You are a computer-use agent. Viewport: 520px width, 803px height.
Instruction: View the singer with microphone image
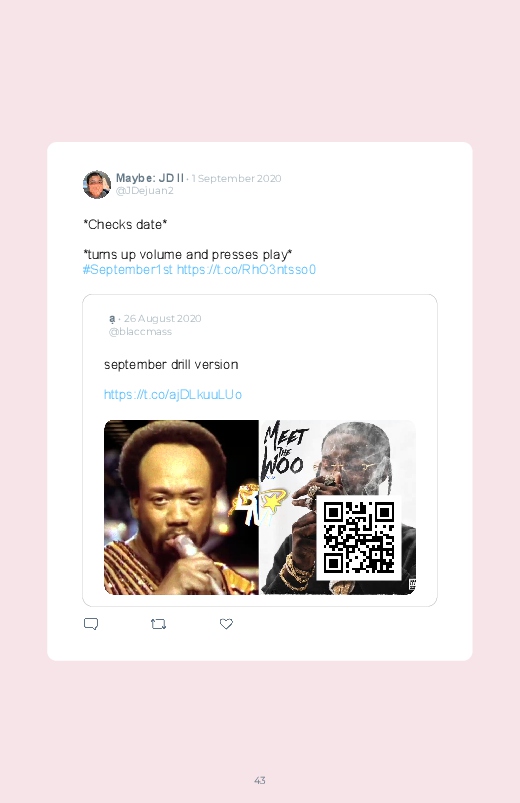point(181,508)
